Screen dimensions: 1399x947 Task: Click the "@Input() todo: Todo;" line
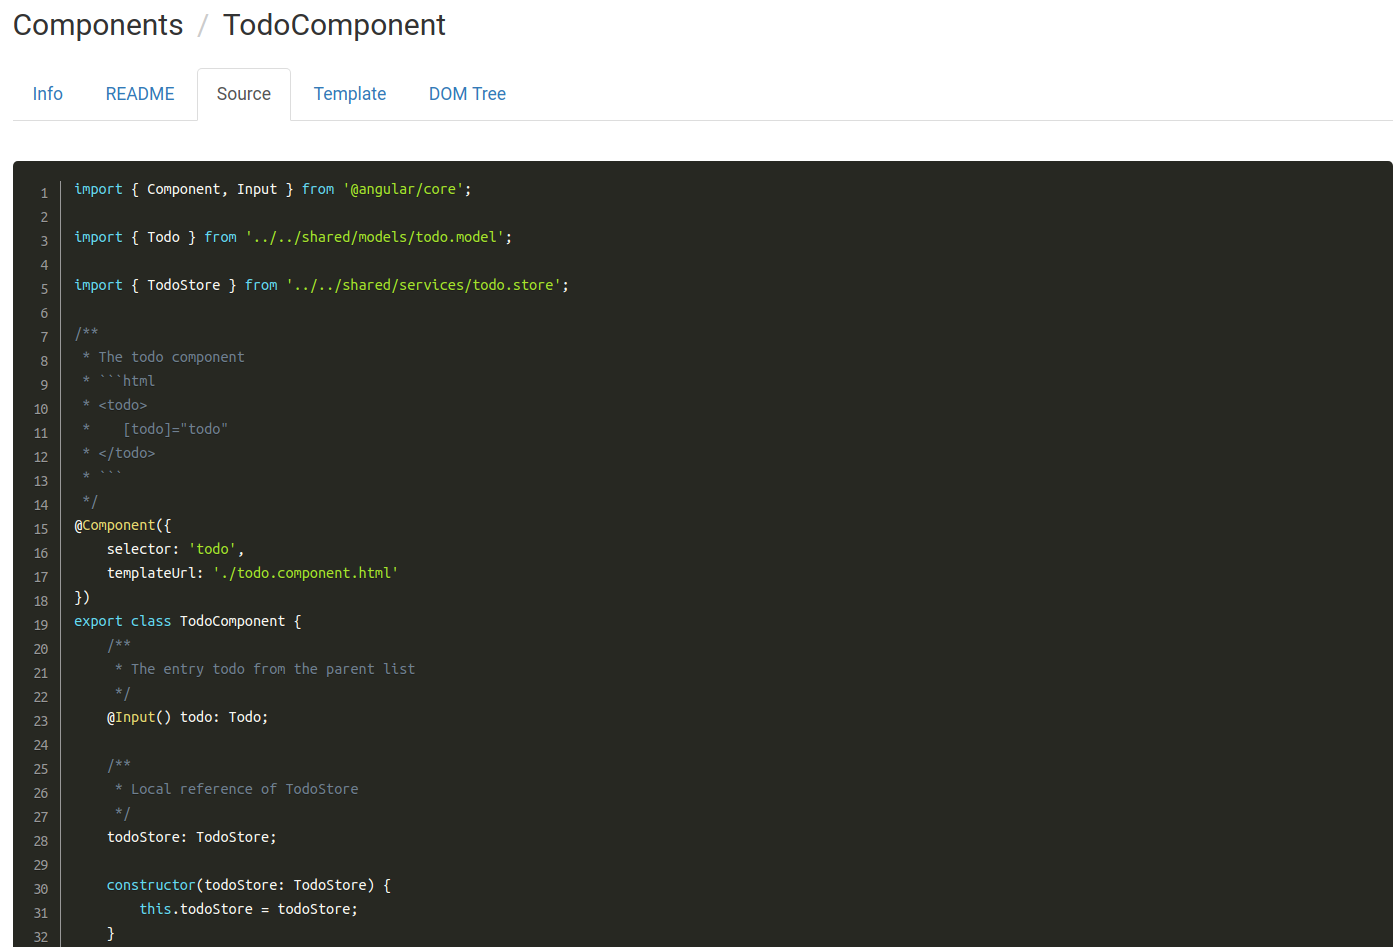click(188, 717)
